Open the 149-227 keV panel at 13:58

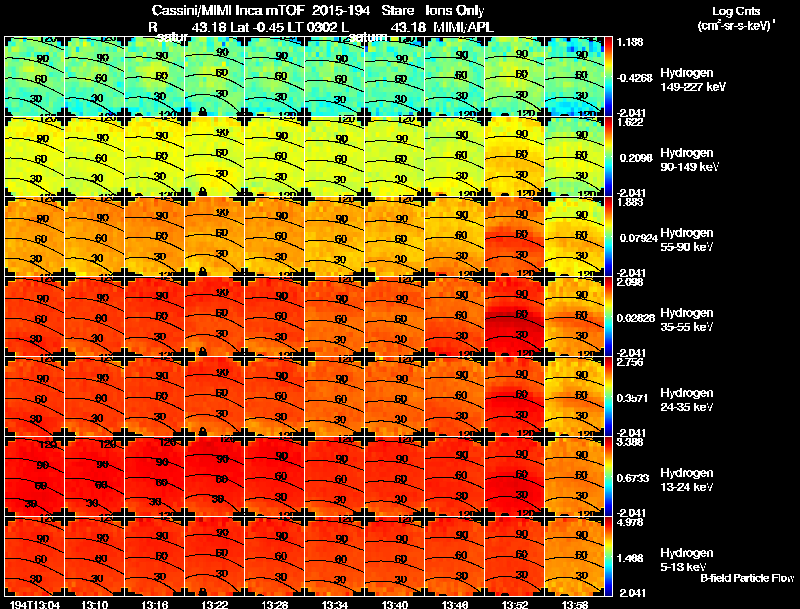tap(574, 77)
